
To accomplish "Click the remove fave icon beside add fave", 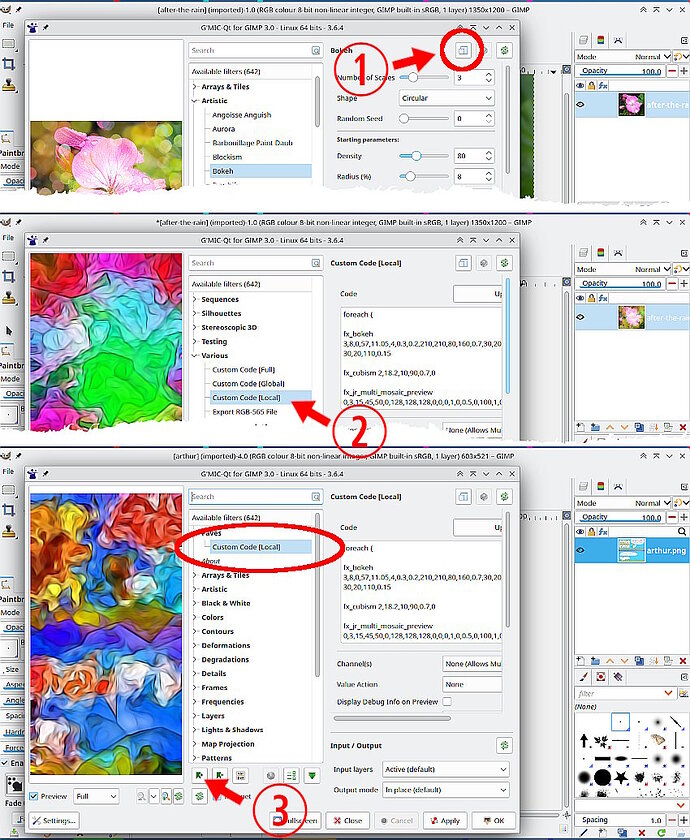I will [x=220, y=775].
